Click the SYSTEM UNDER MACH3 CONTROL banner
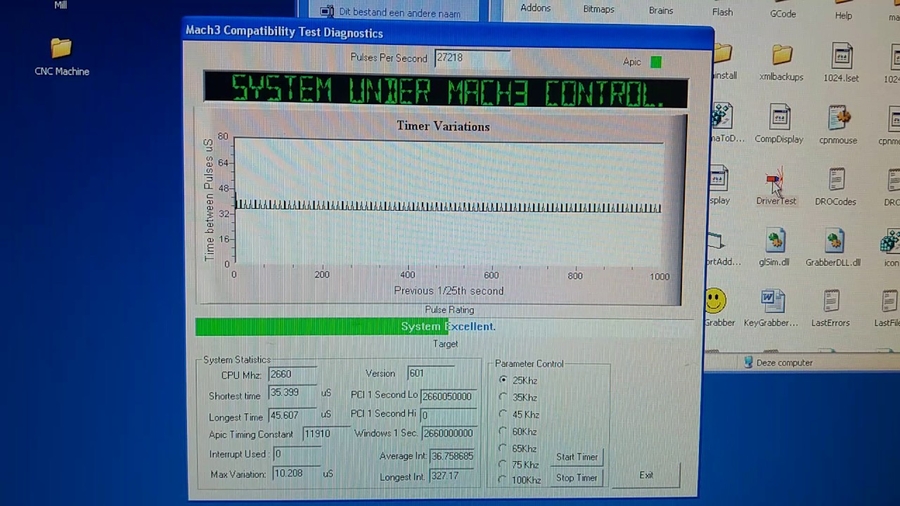This screenshot has height=506, width=900. [x=445, y=91]
